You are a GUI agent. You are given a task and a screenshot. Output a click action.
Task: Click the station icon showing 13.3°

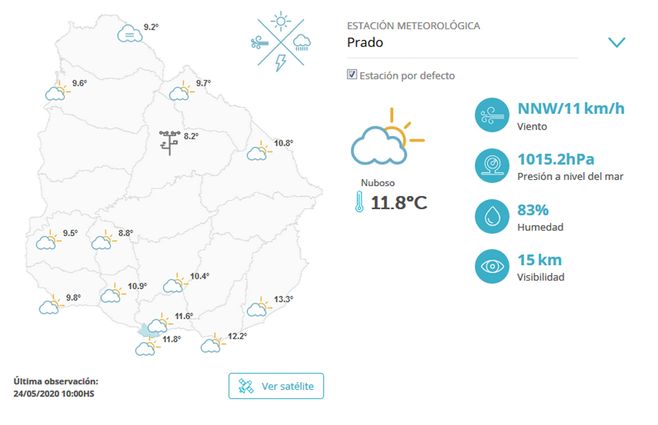point(259,306)
